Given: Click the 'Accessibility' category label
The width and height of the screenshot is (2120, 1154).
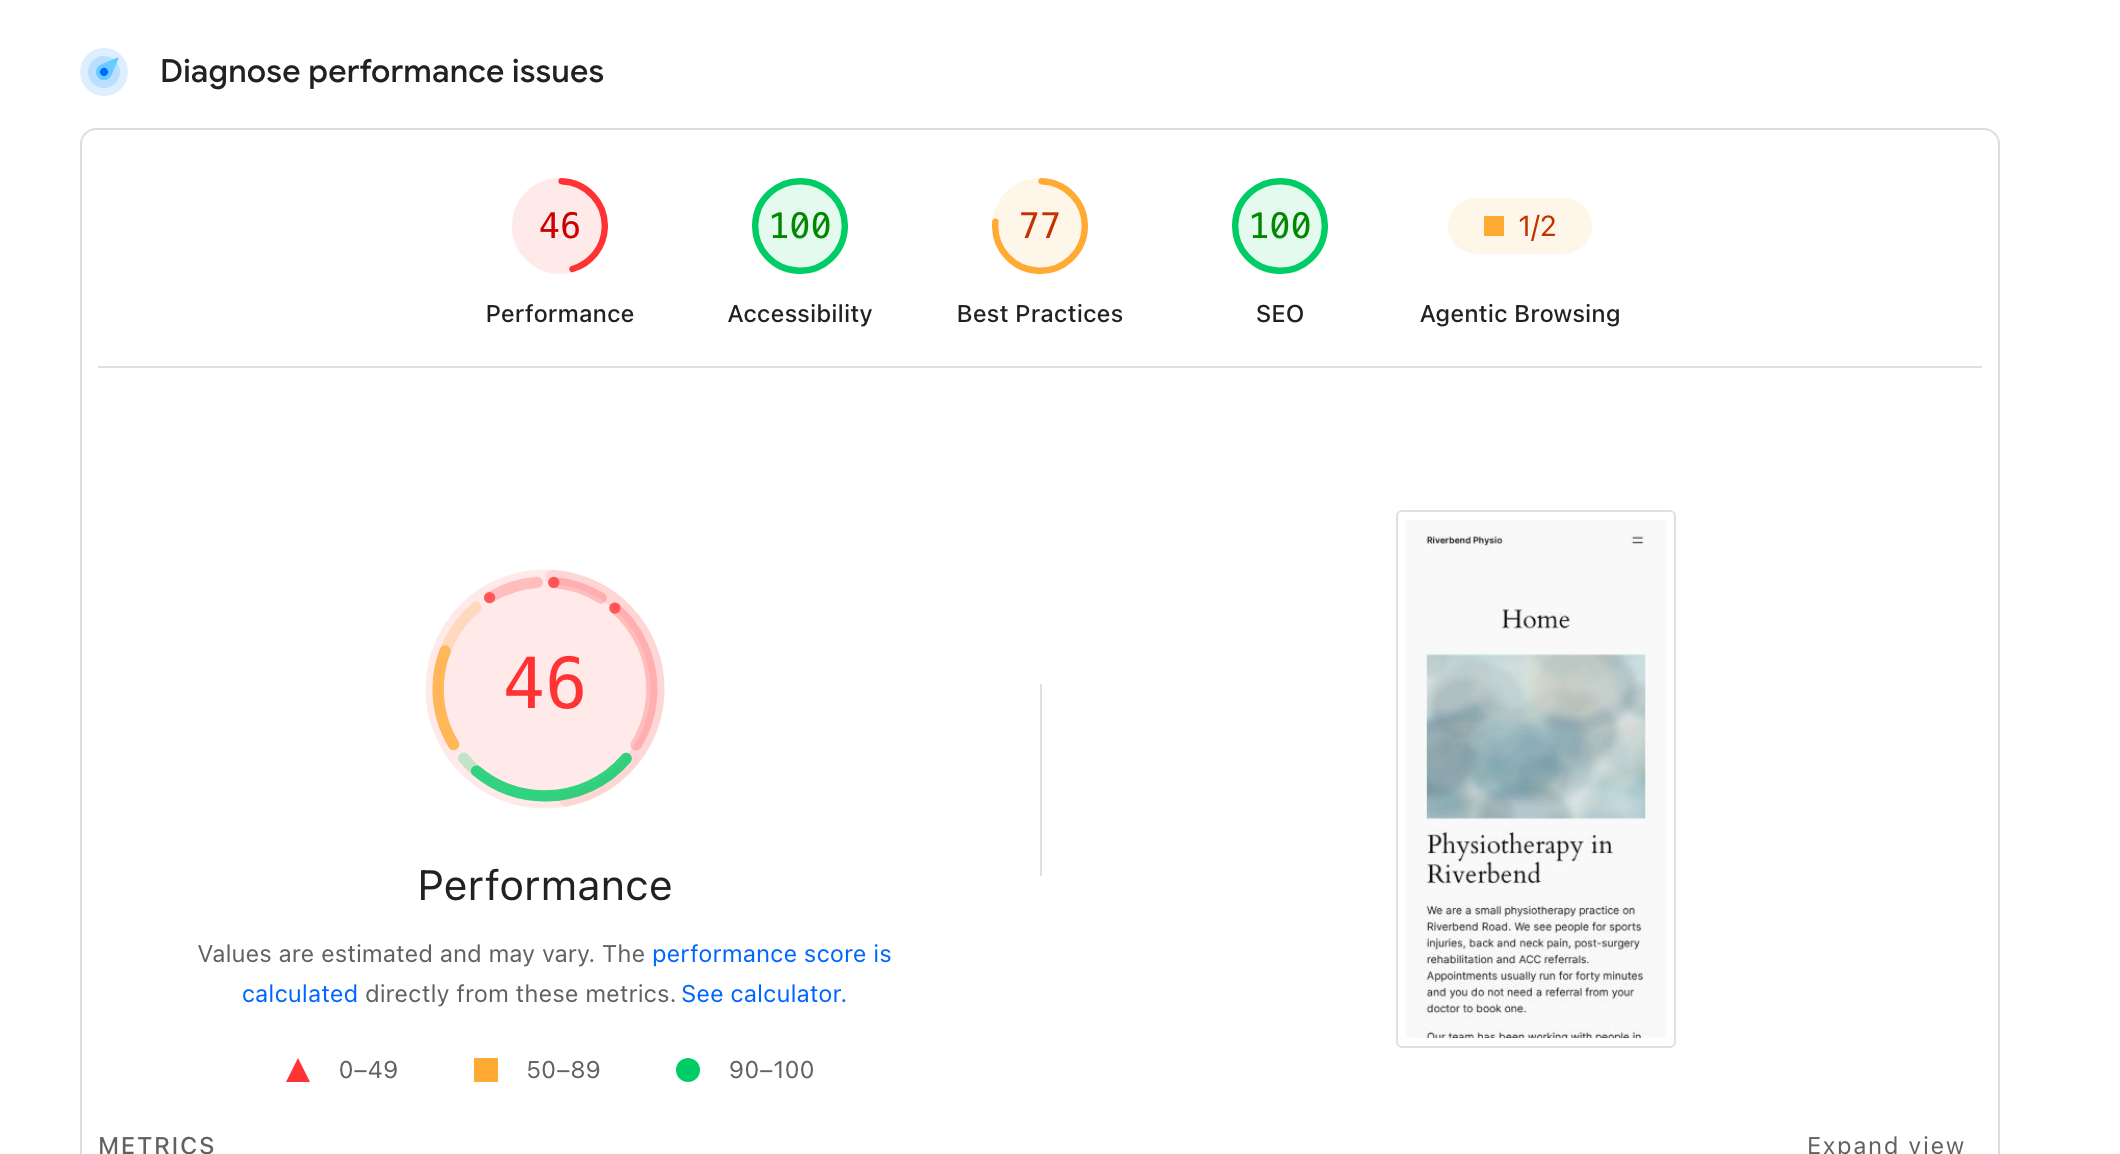Looking at the screenshot, I should point(800,314).
